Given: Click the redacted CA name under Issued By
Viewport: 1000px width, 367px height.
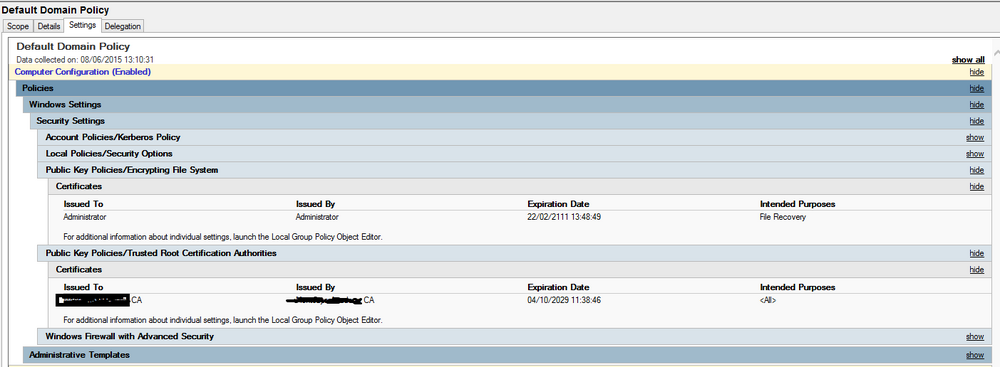Looking at the screenshot, I should (x=330, y=299).
